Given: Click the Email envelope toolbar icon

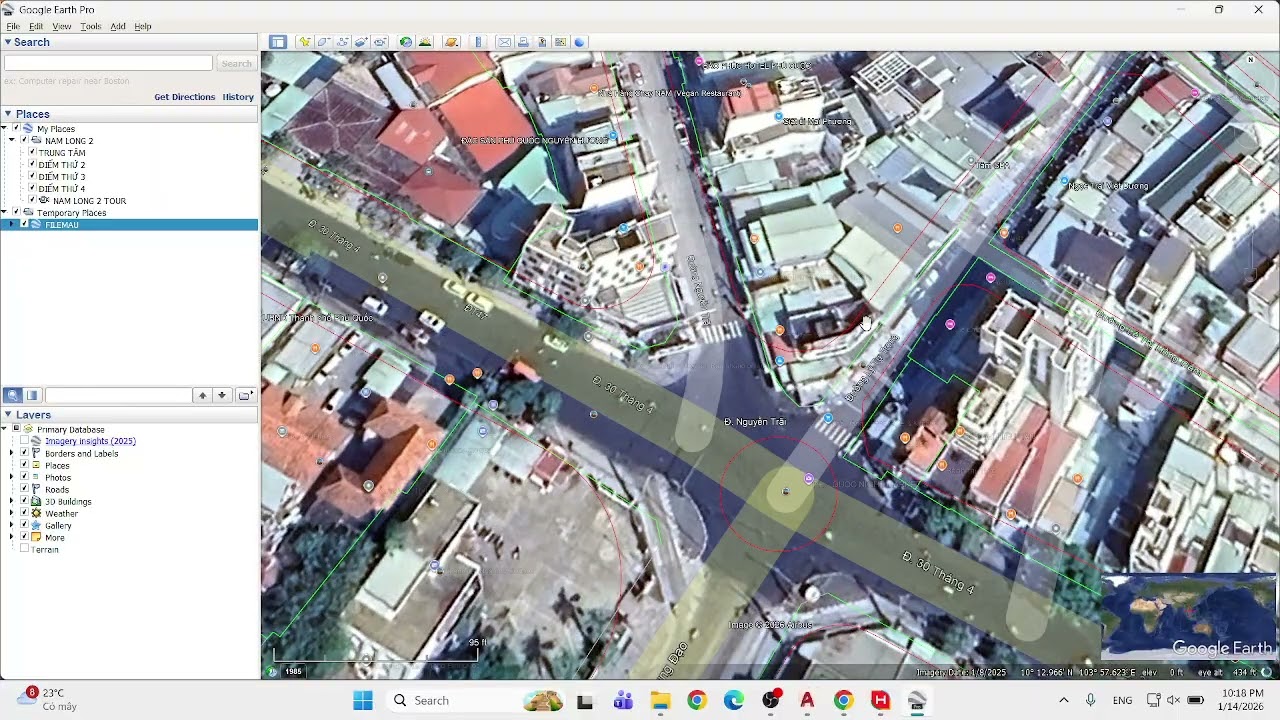Looking at the screenshot, I should click(504, 42).
